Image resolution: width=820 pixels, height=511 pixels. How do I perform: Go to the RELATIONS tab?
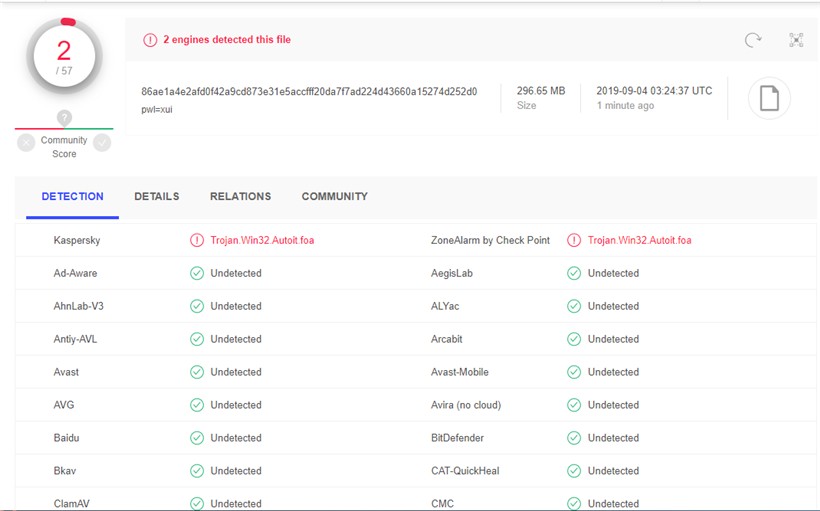tap(240, 197)
